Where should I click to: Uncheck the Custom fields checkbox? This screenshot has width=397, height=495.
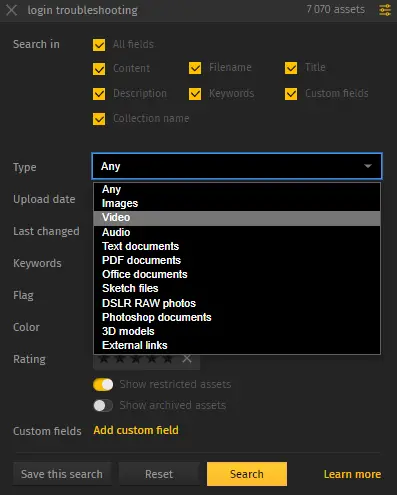(x=291, y=94)
